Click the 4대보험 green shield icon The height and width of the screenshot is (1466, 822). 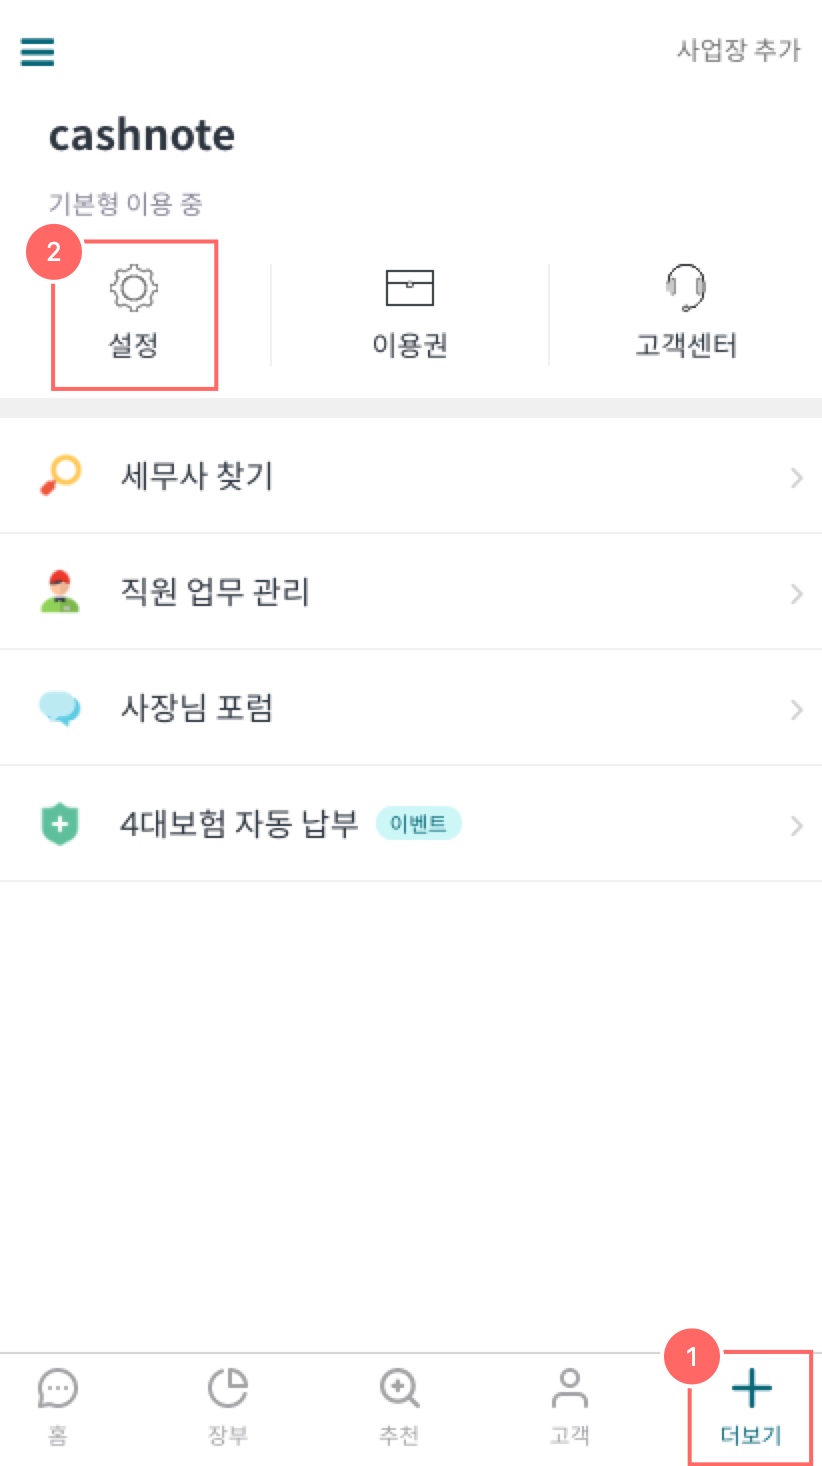pos(60,824)
